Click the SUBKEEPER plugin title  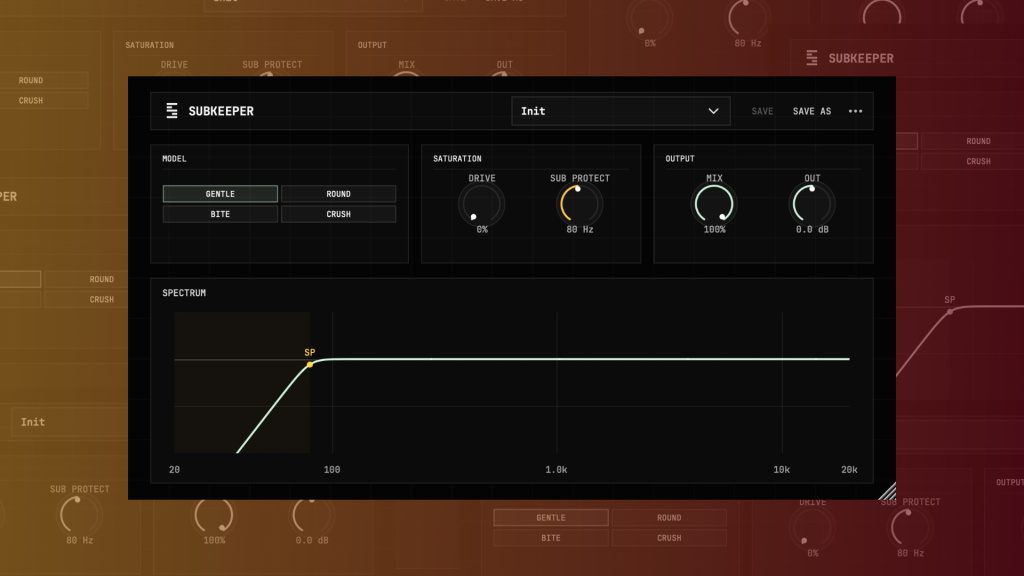coord(221,111)
